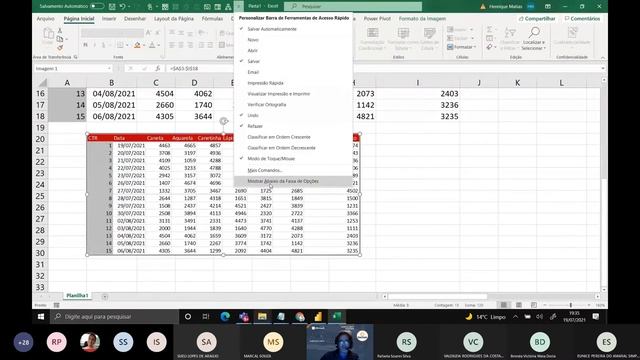Image resolution: width=640 pixels, height=360 pixels.
Task: Select Novo in the customize menu
Action: pyautogui.click(x=293, y=40)
